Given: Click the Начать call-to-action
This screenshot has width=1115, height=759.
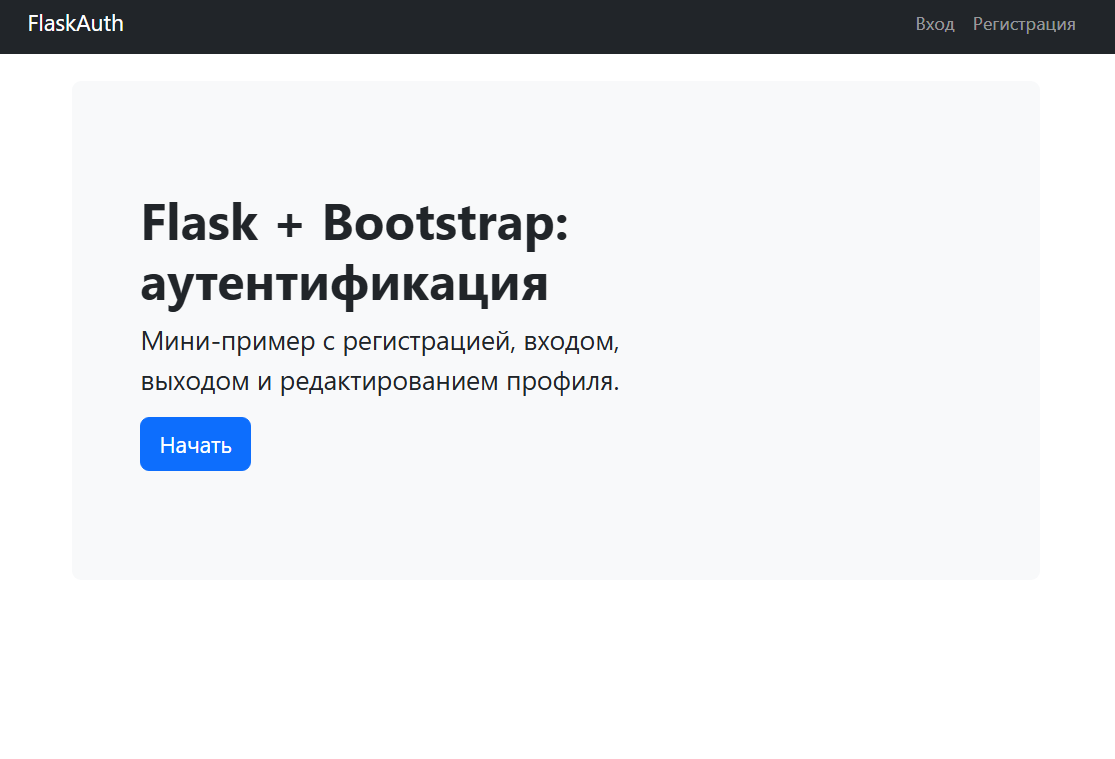Looking at the screenshot, I should (195, 443).
